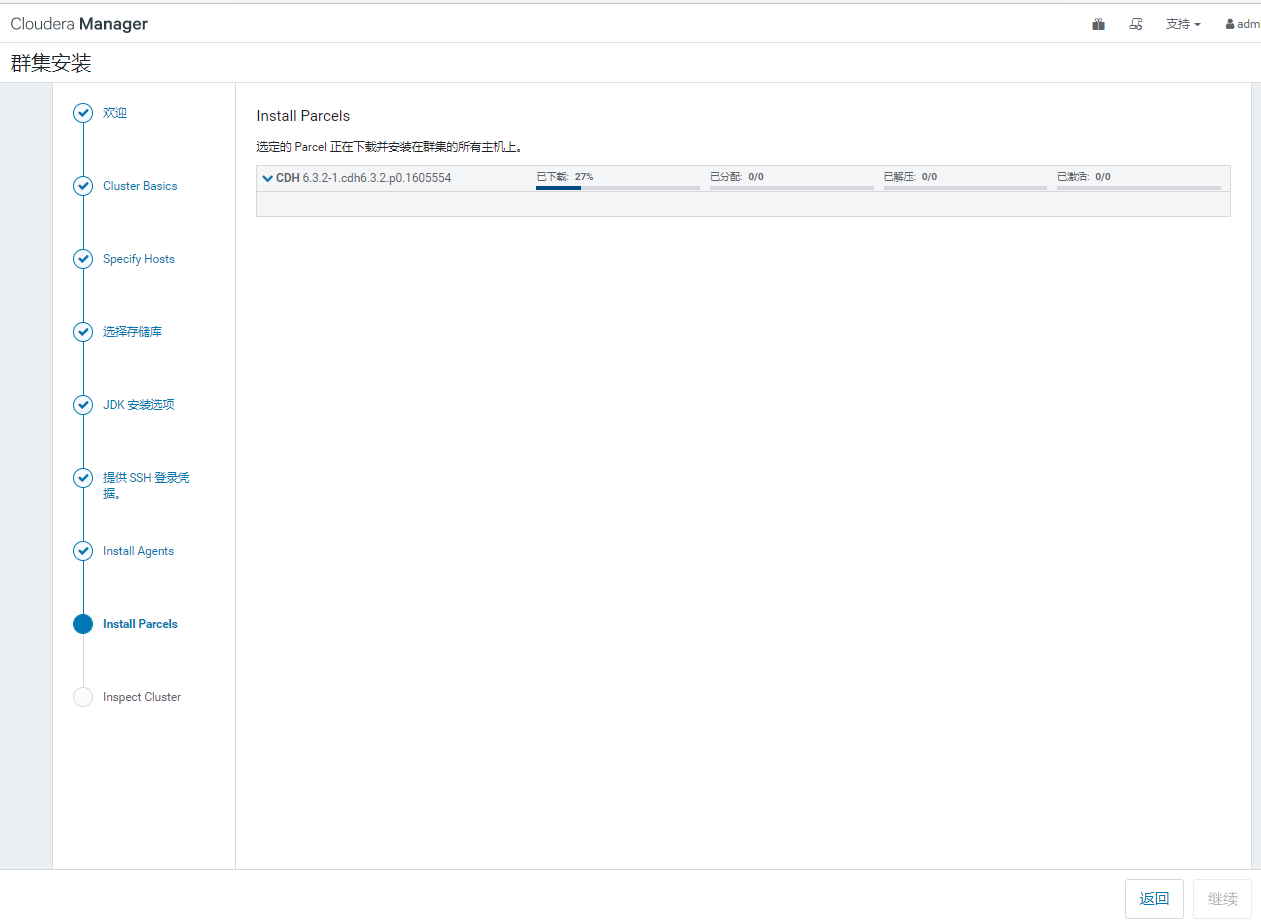Open the admin user menu
1261x922 pixels.
point(1243,24)
